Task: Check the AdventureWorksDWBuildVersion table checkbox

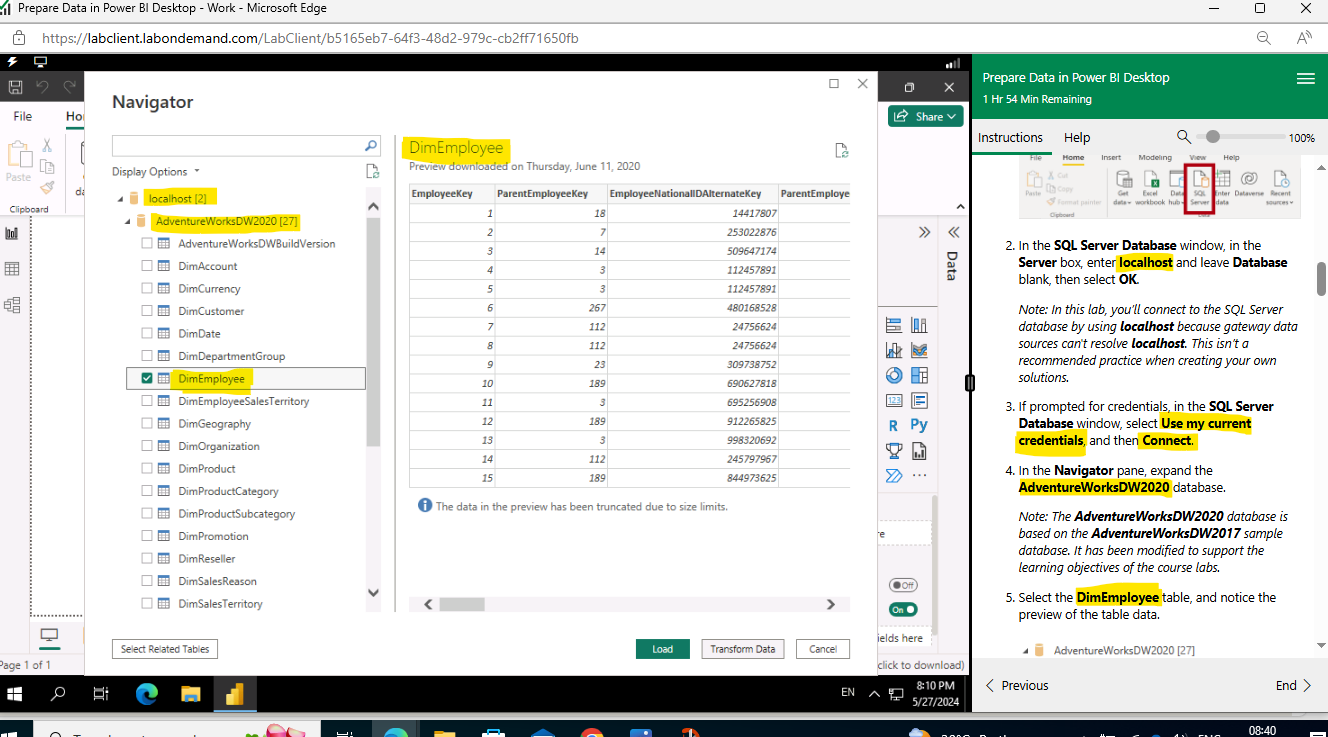Action: pos(147,243)
